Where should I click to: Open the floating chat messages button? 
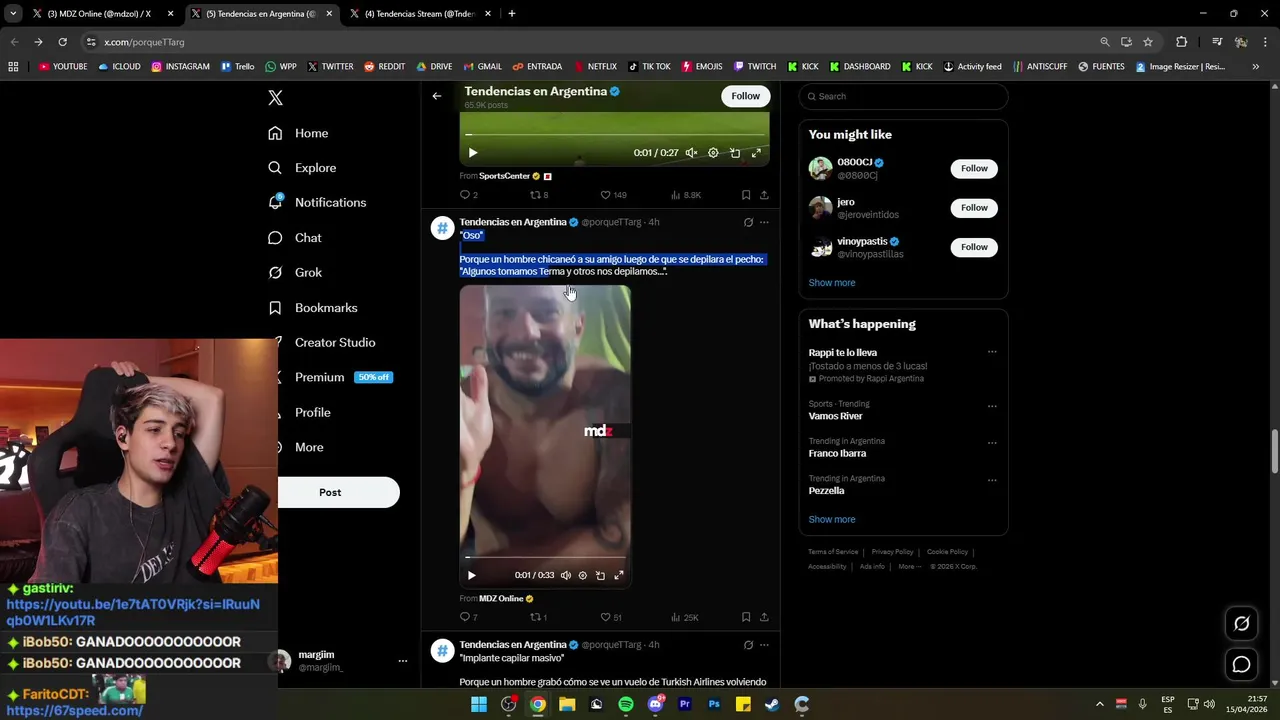(x=1241, y=664)
